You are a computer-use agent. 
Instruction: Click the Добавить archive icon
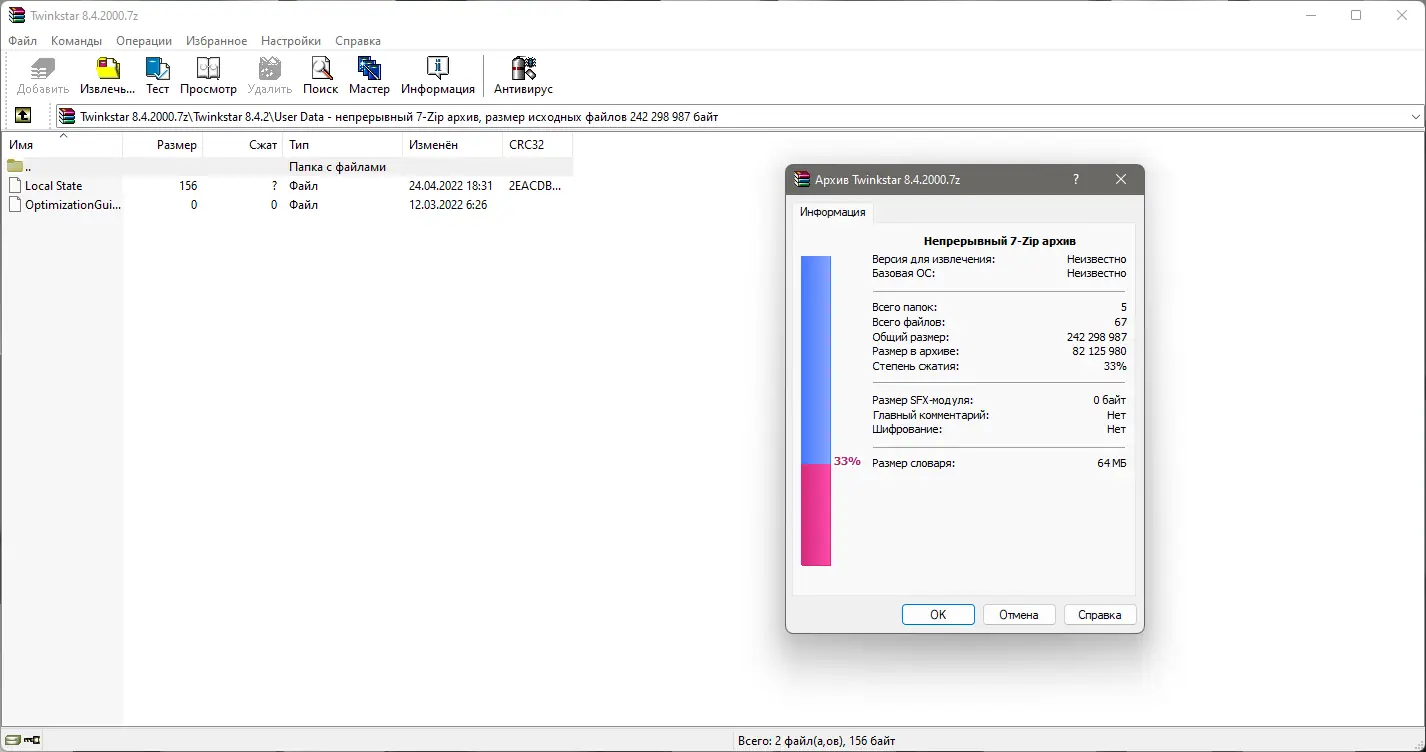(x=41, y=70)
